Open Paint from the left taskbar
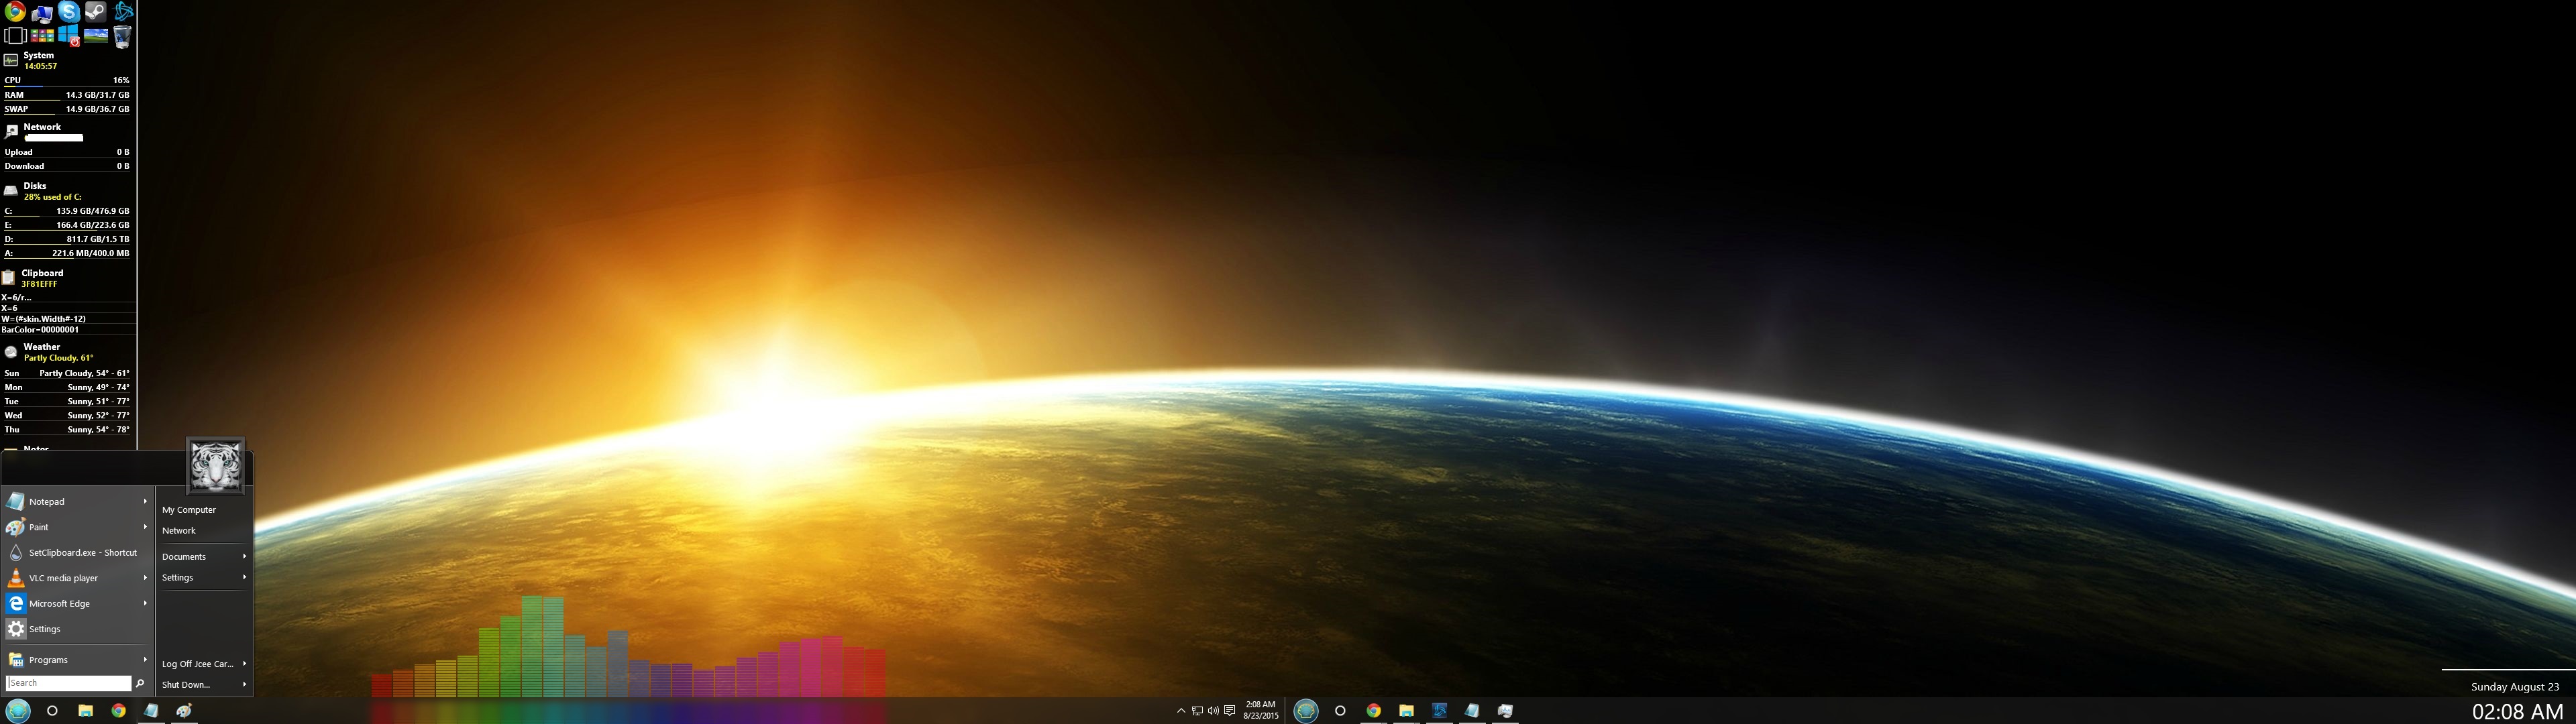Viewport: 2576px width, 724px height. [x=184, y=711]
